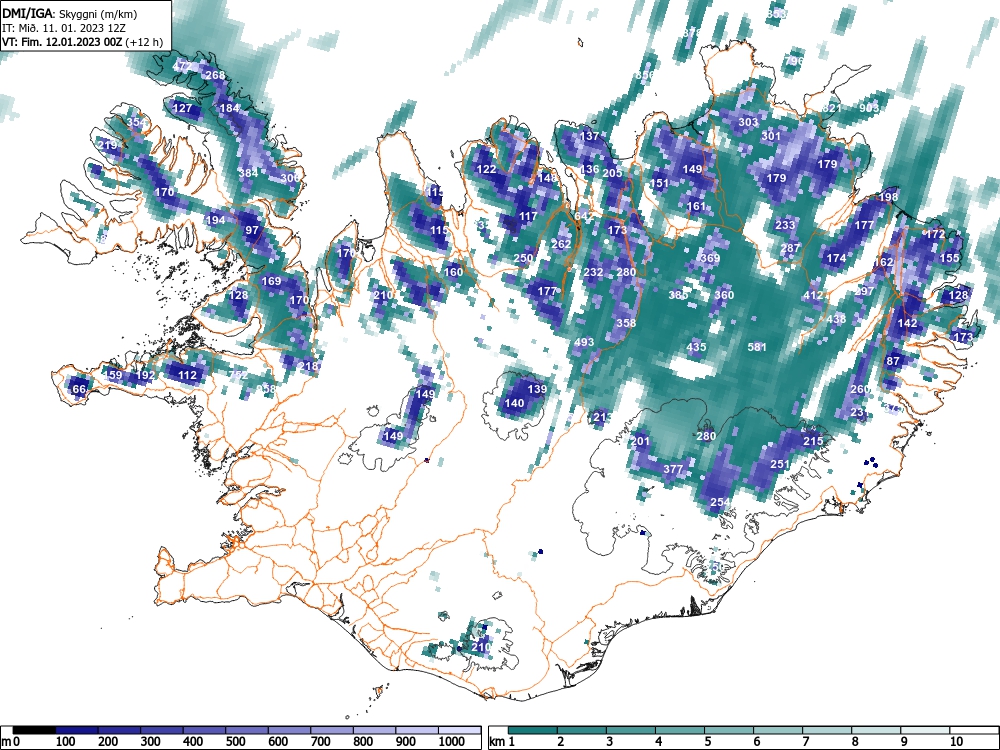Screen dimensions: 1000x750
Task: Click visibility value 122 on the map
Action: click(487, 169)
